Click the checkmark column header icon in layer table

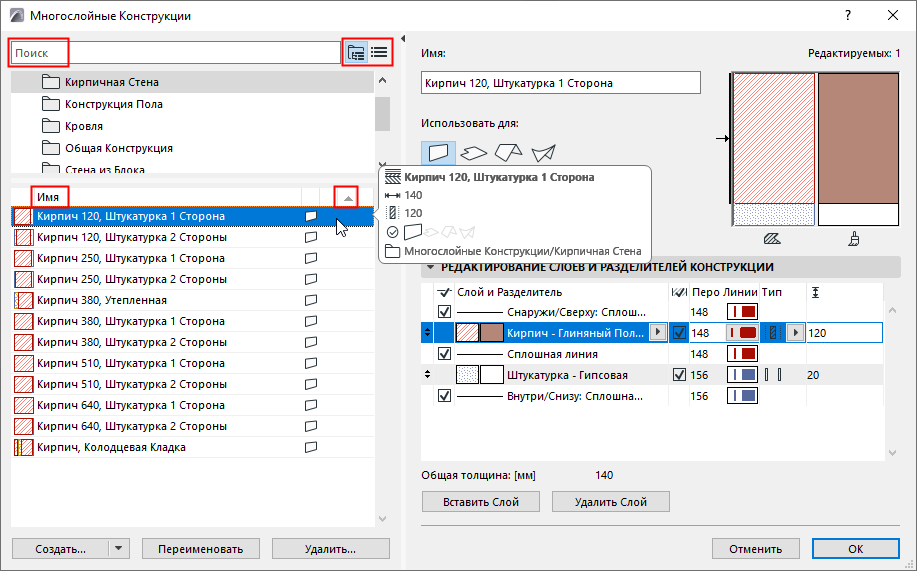pos(444,292)
